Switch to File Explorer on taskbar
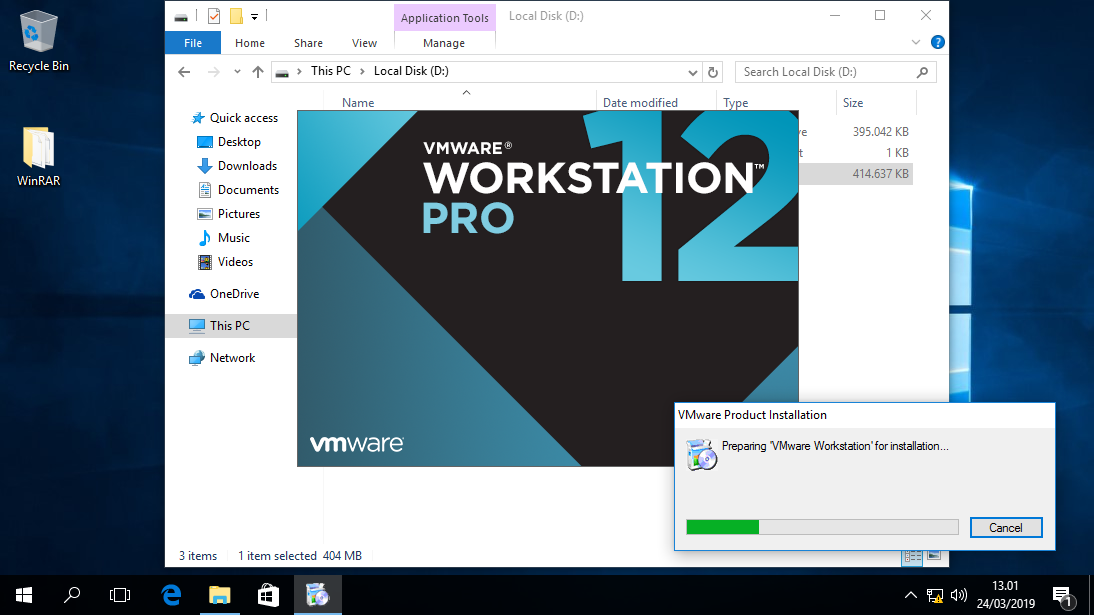This screenshot has height=615, width=1094. pos(220,595)
